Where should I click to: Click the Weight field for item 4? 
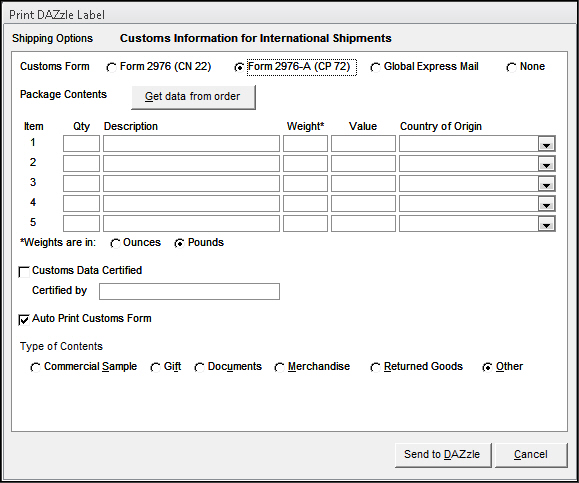coord(305,203)
